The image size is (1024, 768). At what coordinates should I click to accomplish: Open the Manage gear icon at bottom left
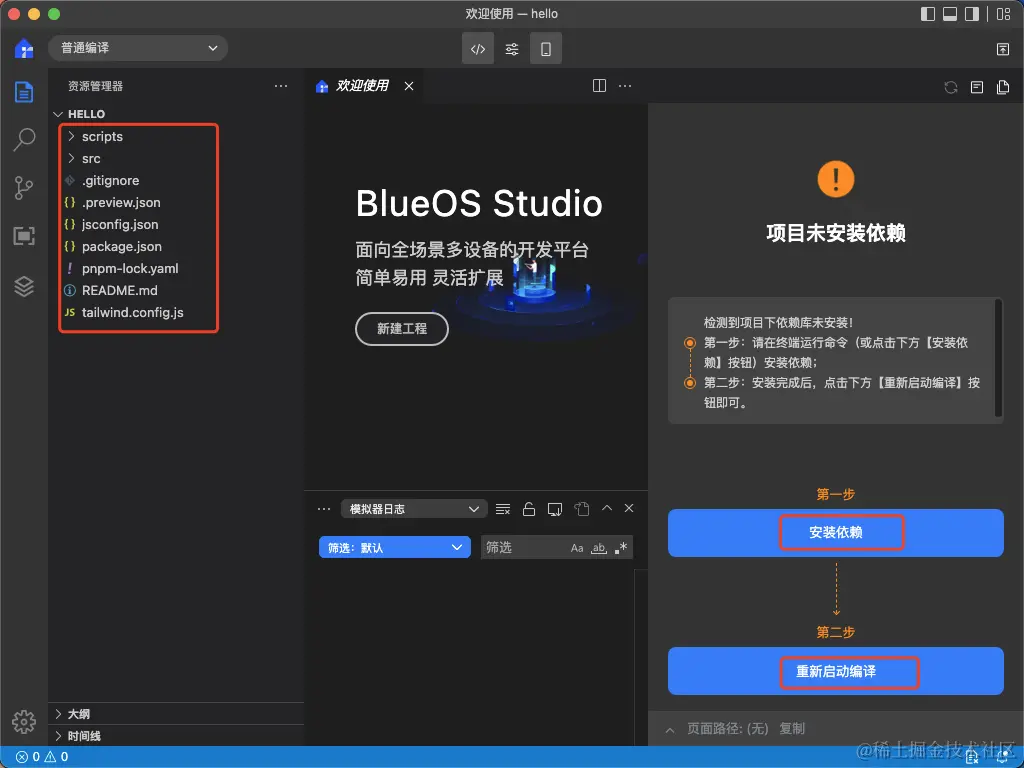[x=24, y=721]
